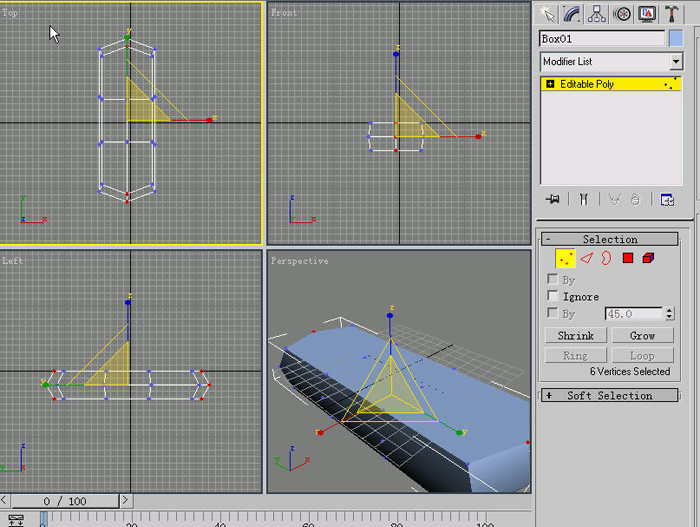This screenshot has height=527, width=700.
Task: Click the Front viewport label
Action: tap(283, 13)
